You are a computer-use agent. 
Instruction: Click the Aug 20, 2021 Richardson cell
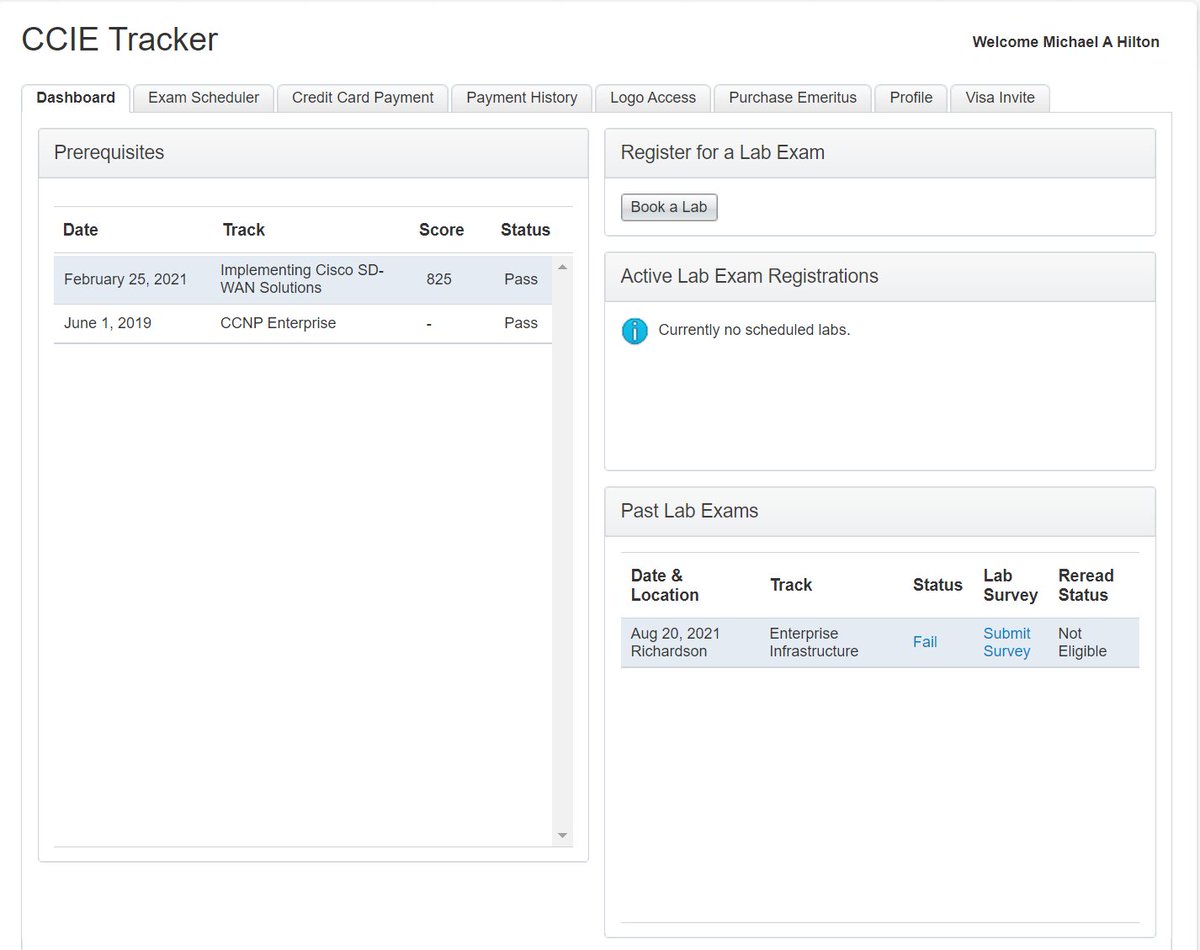tap(675, 642)
